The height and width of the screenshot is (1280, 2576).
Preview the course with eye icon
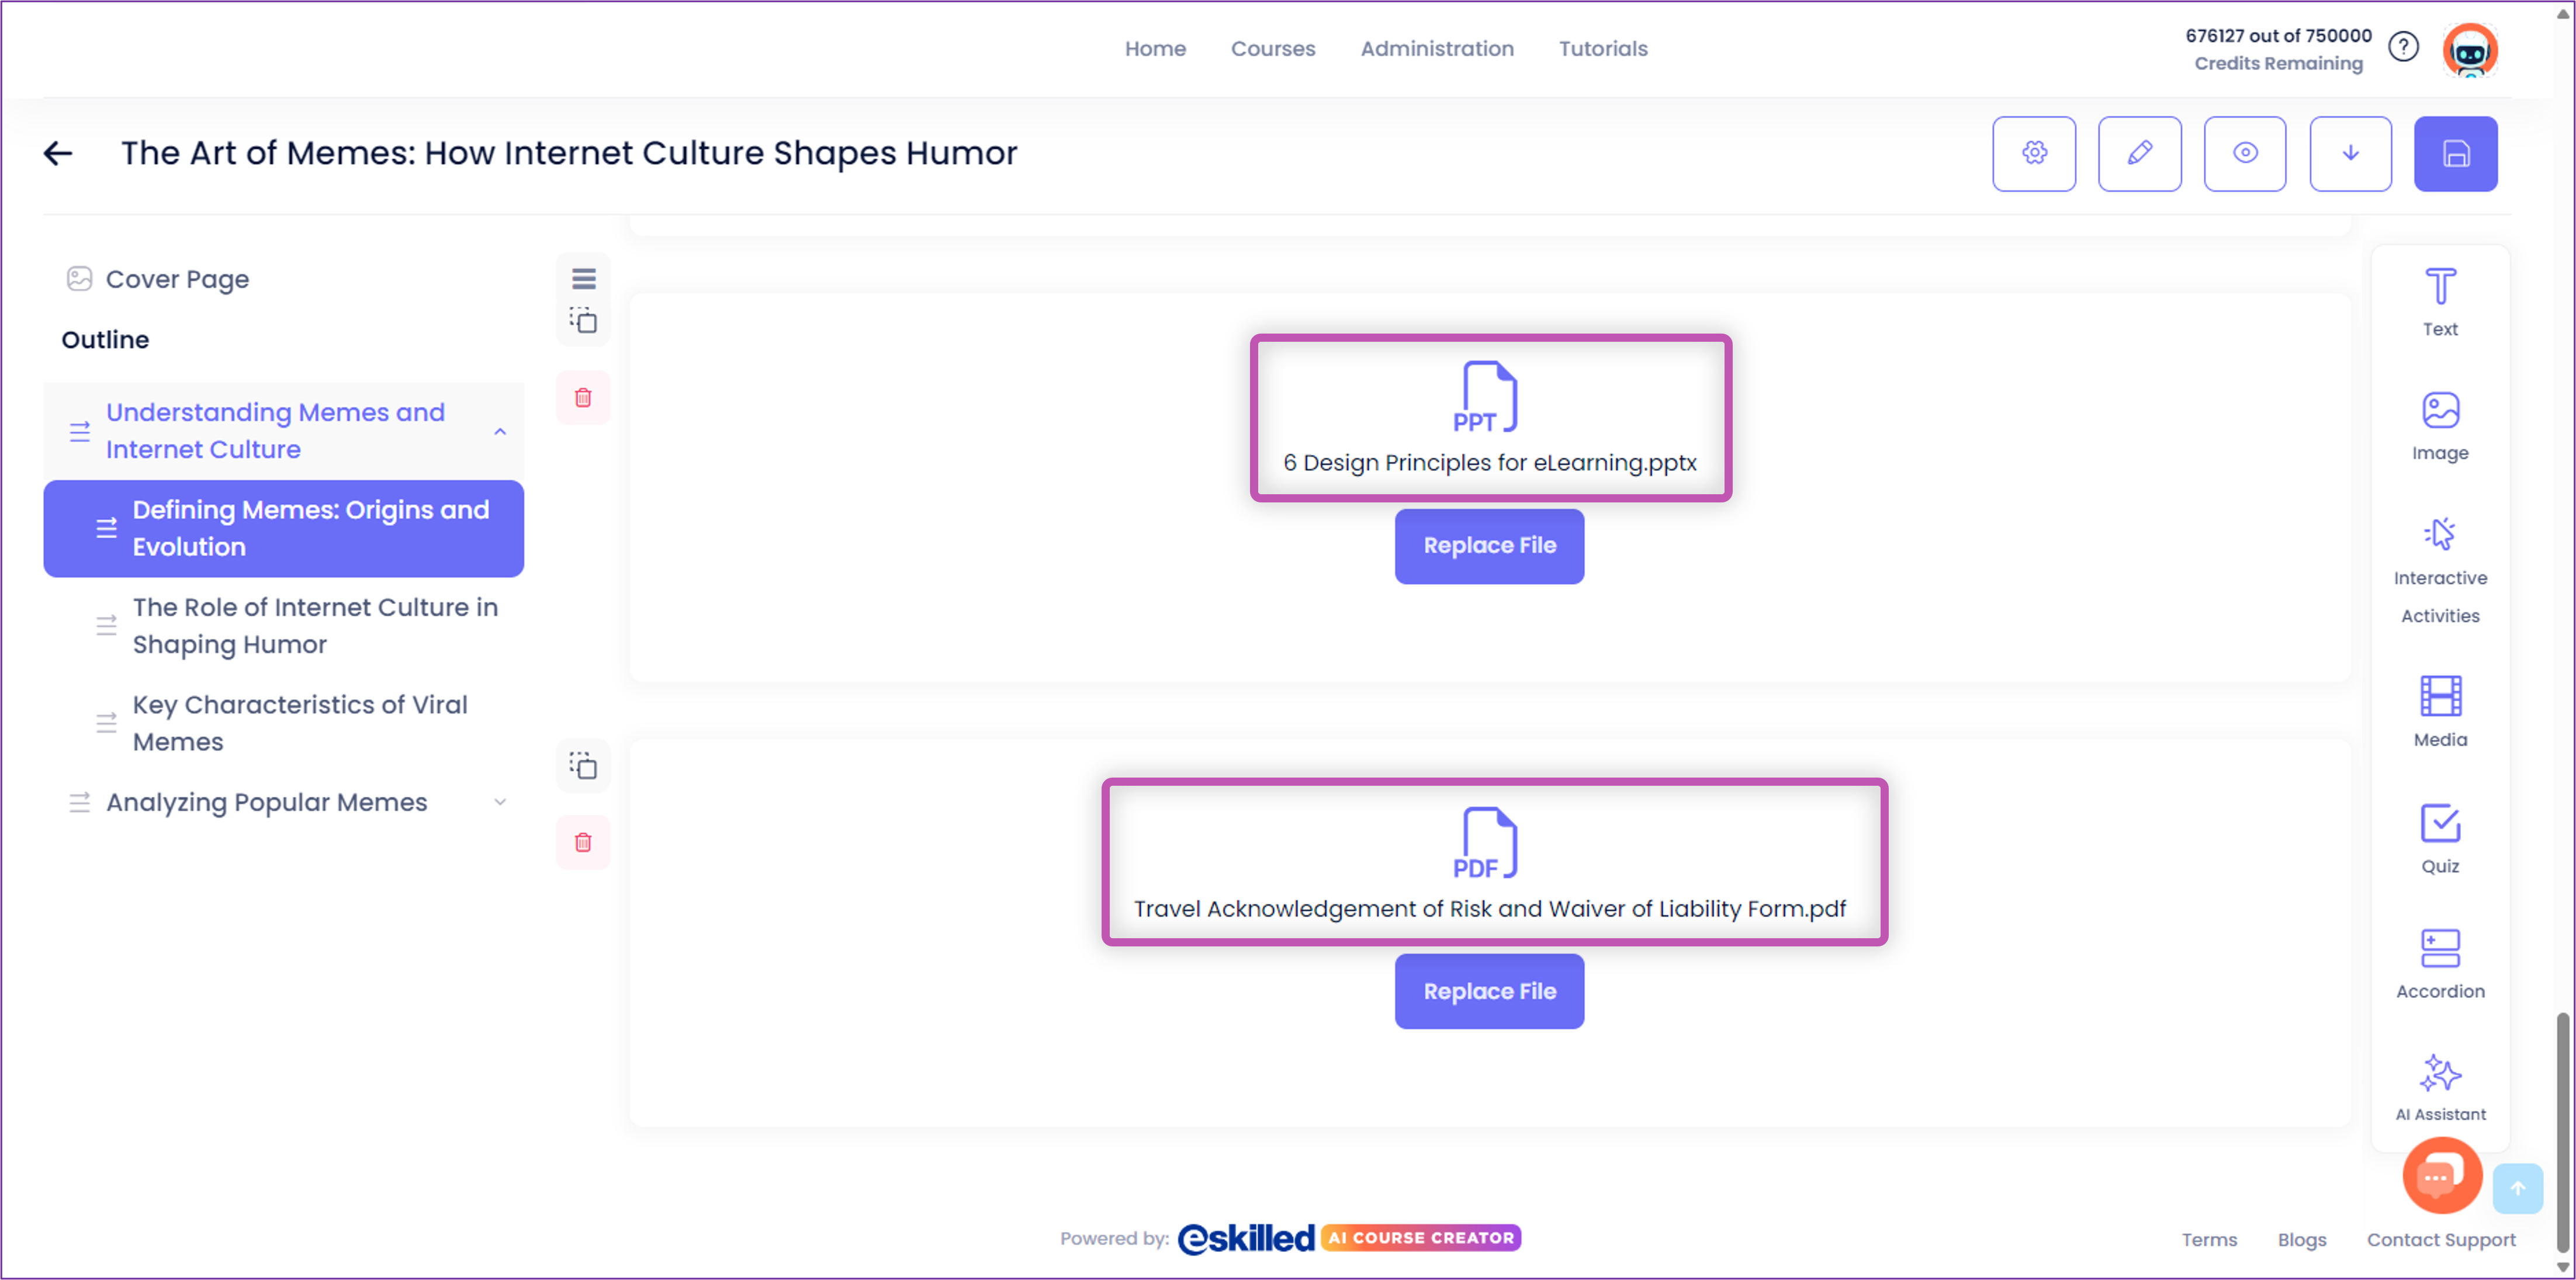[2245, 153]
